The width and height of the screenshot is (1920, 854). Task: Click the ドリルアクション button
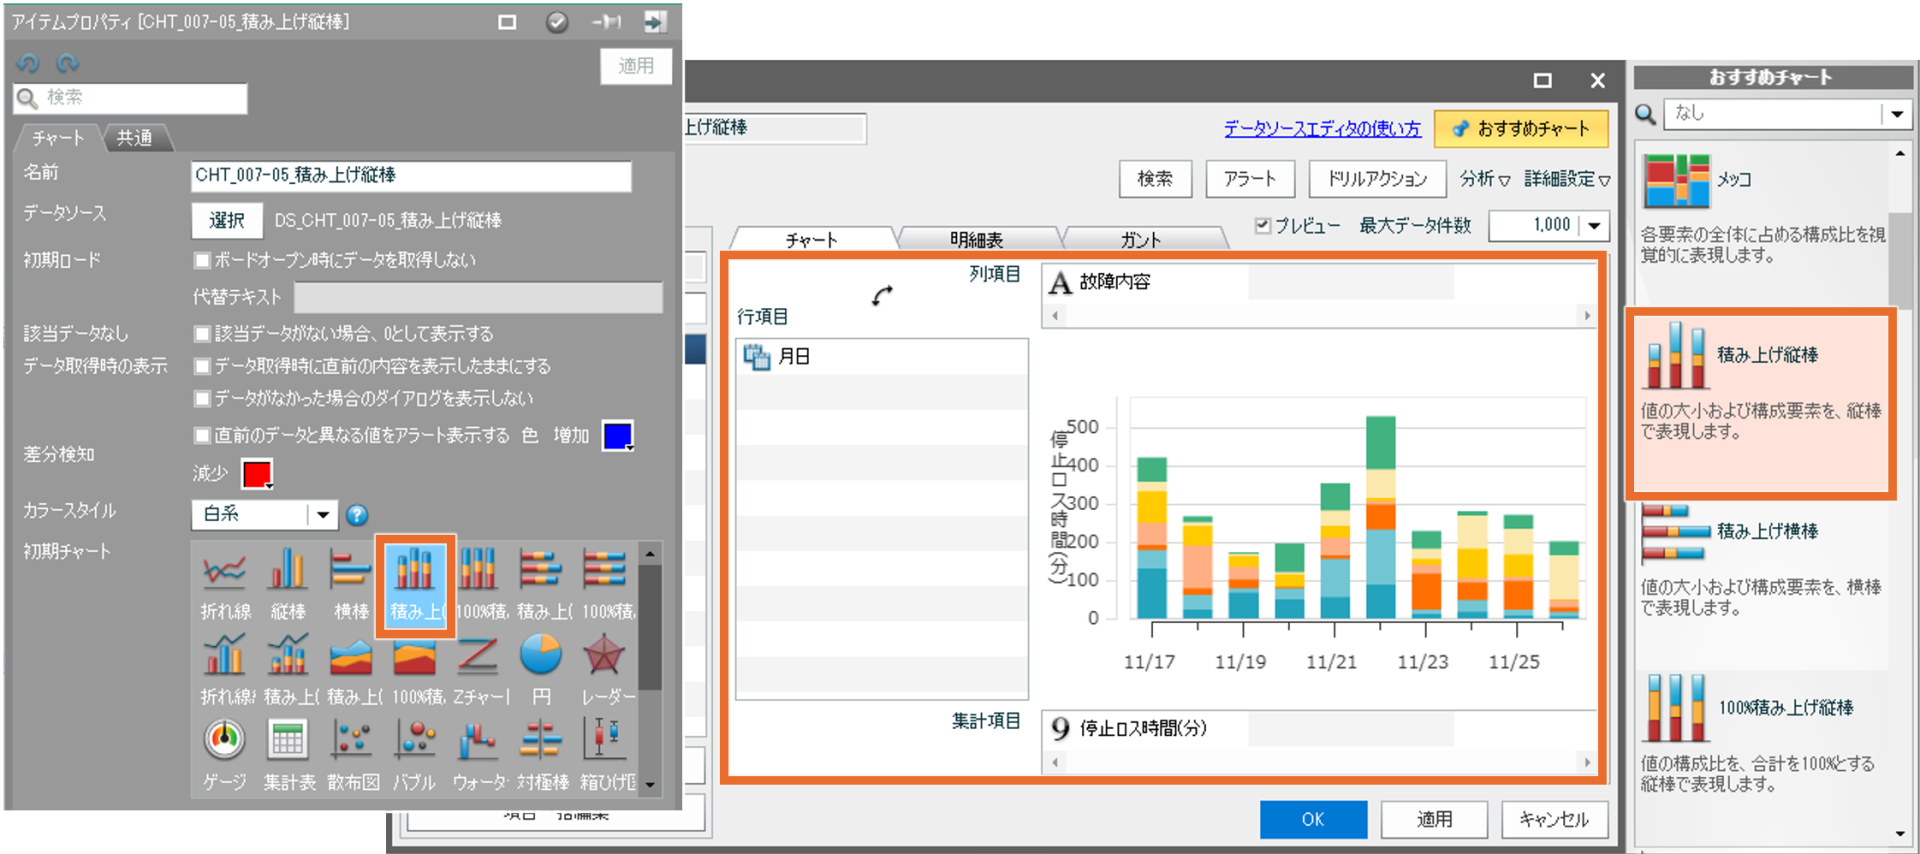1377,179
